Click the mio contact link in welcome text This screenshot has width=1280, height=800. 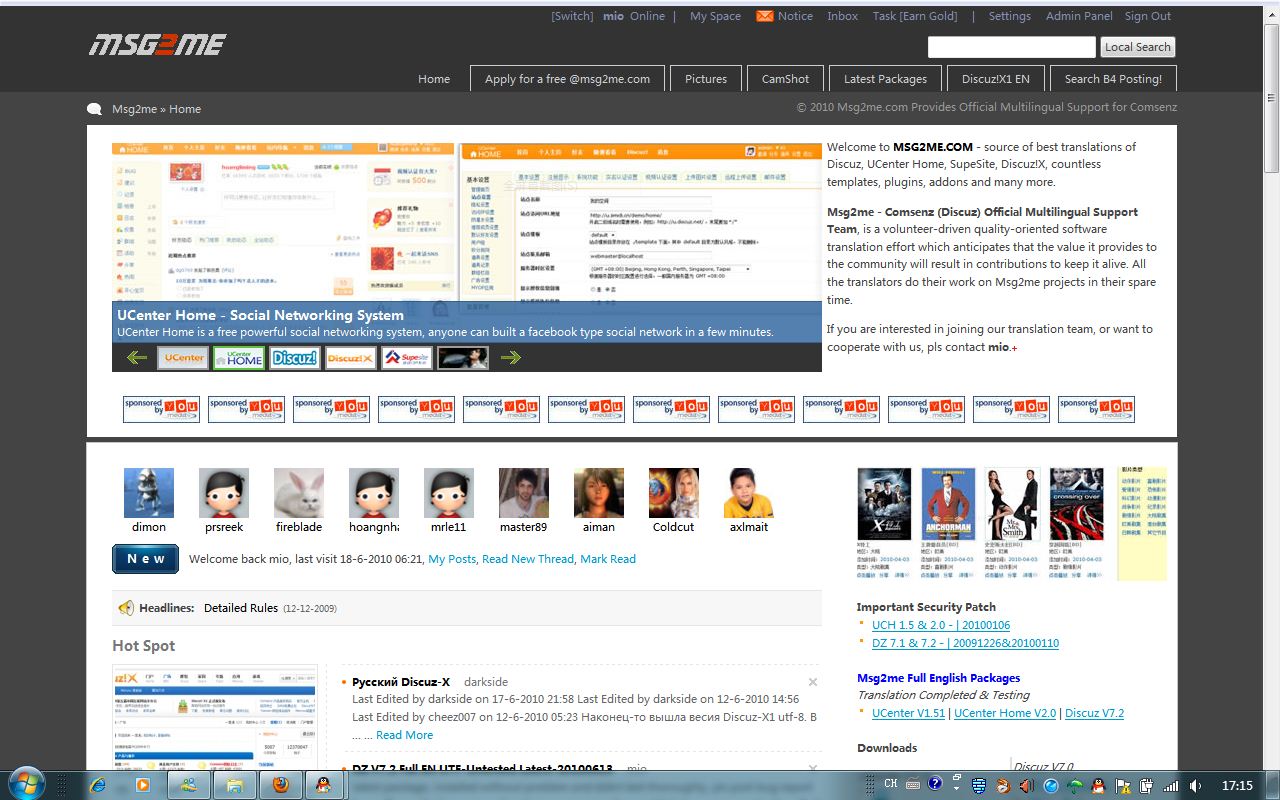(x=1000, y=347)
